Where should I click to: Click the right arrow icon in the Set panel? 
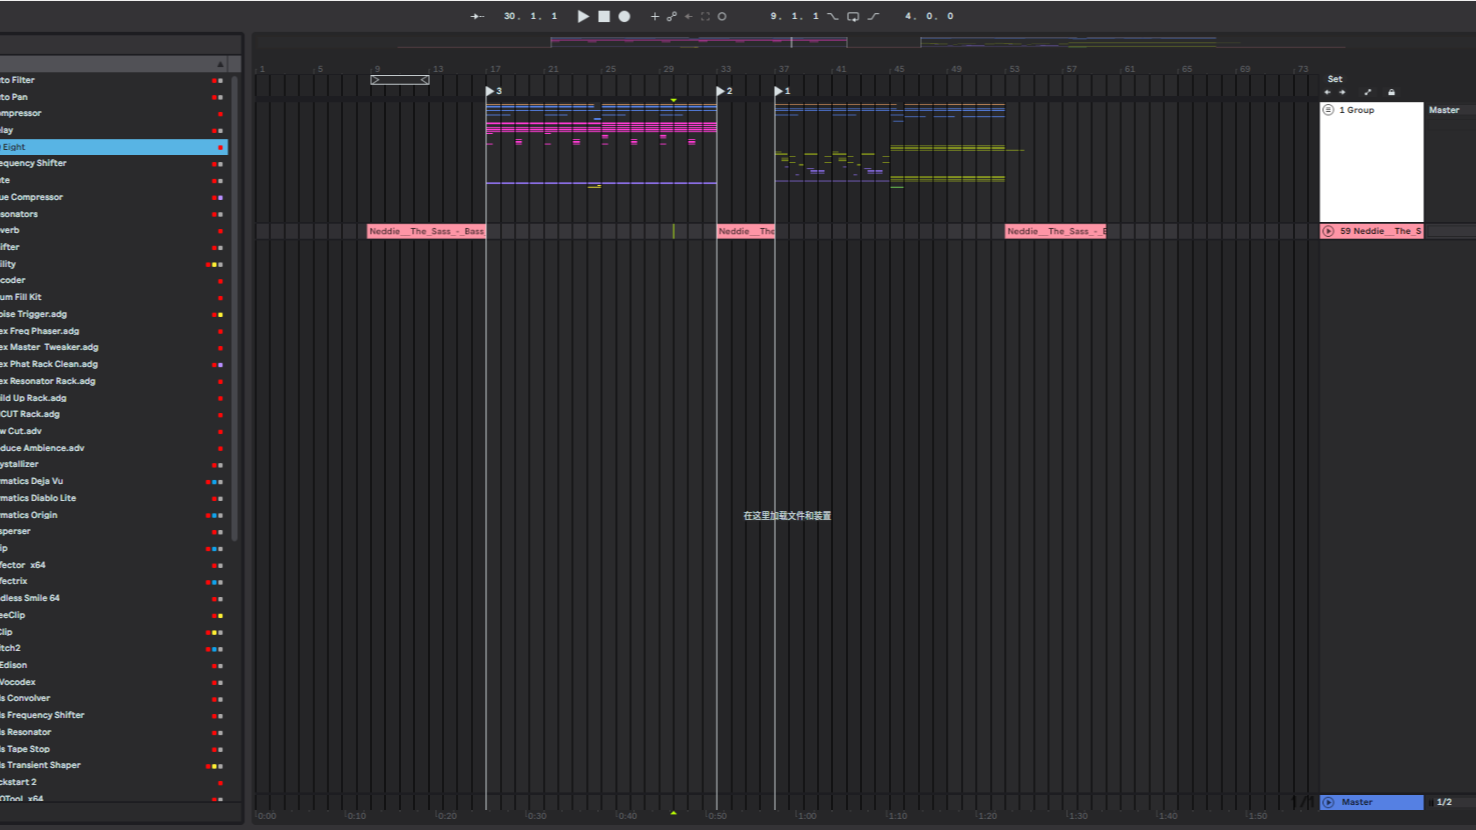[1342, 92]
